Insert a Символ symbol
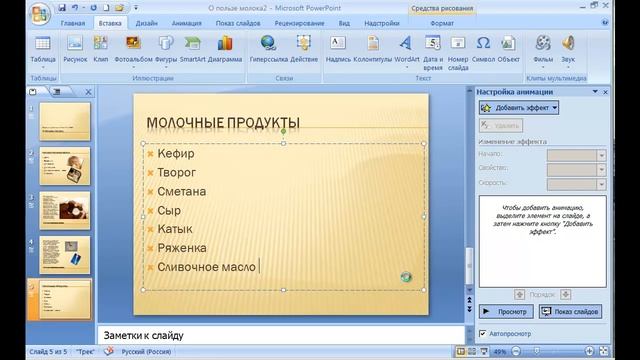The width and height of the screenshot is (640, 360). 483,49
